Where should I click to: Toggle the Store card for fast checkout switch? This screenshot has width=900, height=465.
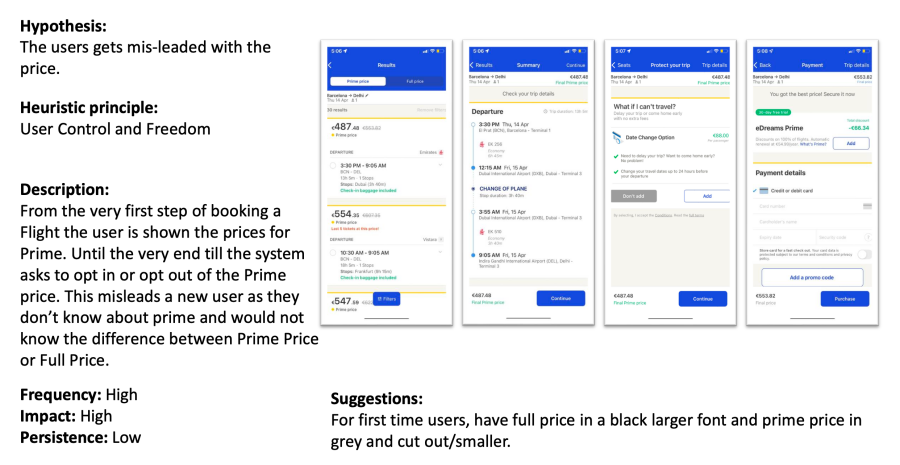(864, 254)
